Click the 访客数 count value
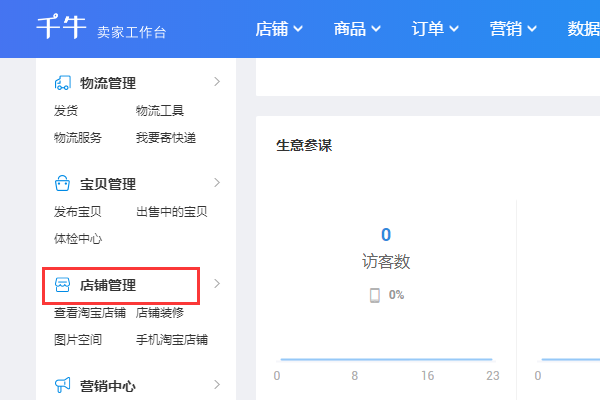This screenshot has height=400, width=600. pyautogui.click(x=386, y=235)
